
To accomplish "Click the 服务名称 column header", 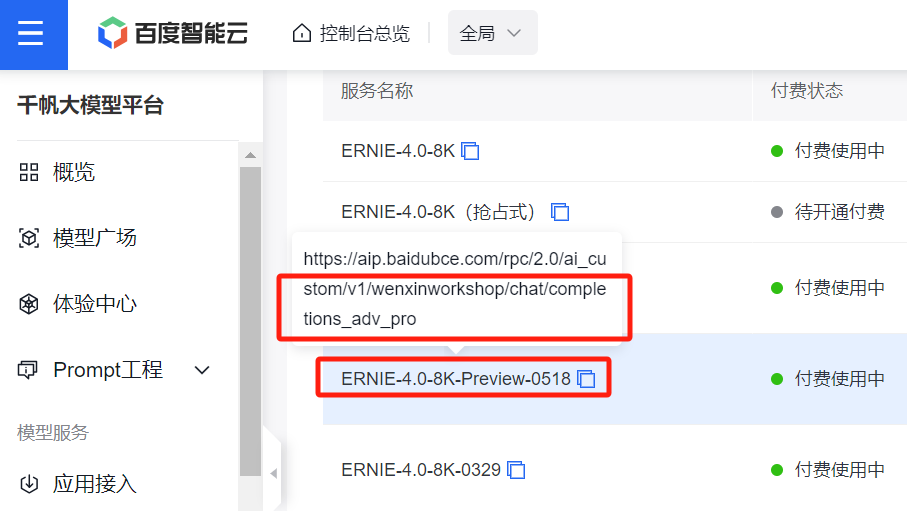I will tap(377, 91).
